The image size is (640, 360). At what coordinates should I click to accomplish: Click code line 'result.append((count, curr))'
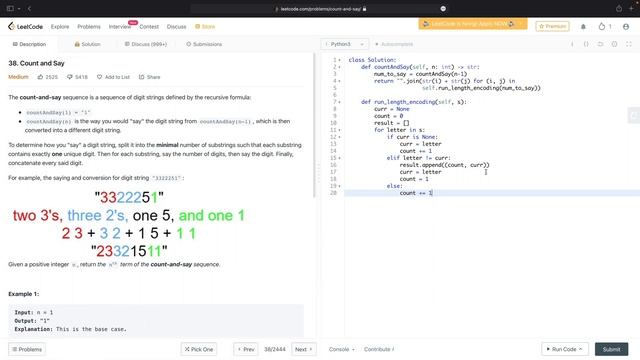click(x=444, y=165)
